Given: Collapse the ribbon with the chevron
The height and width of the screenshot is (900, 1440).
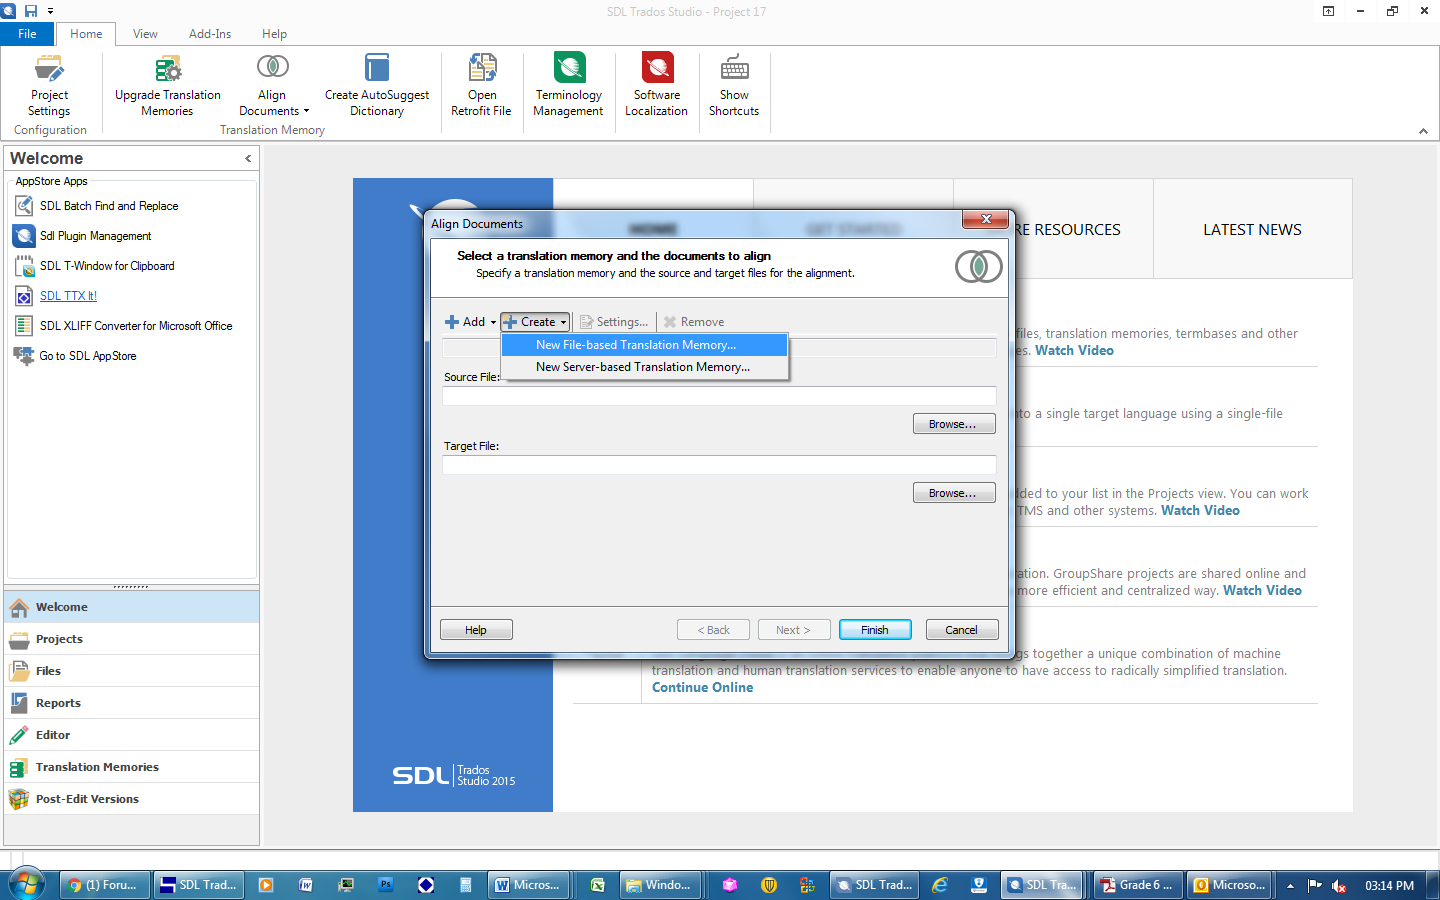Looking at the screenshot, I should point(1423,131).
